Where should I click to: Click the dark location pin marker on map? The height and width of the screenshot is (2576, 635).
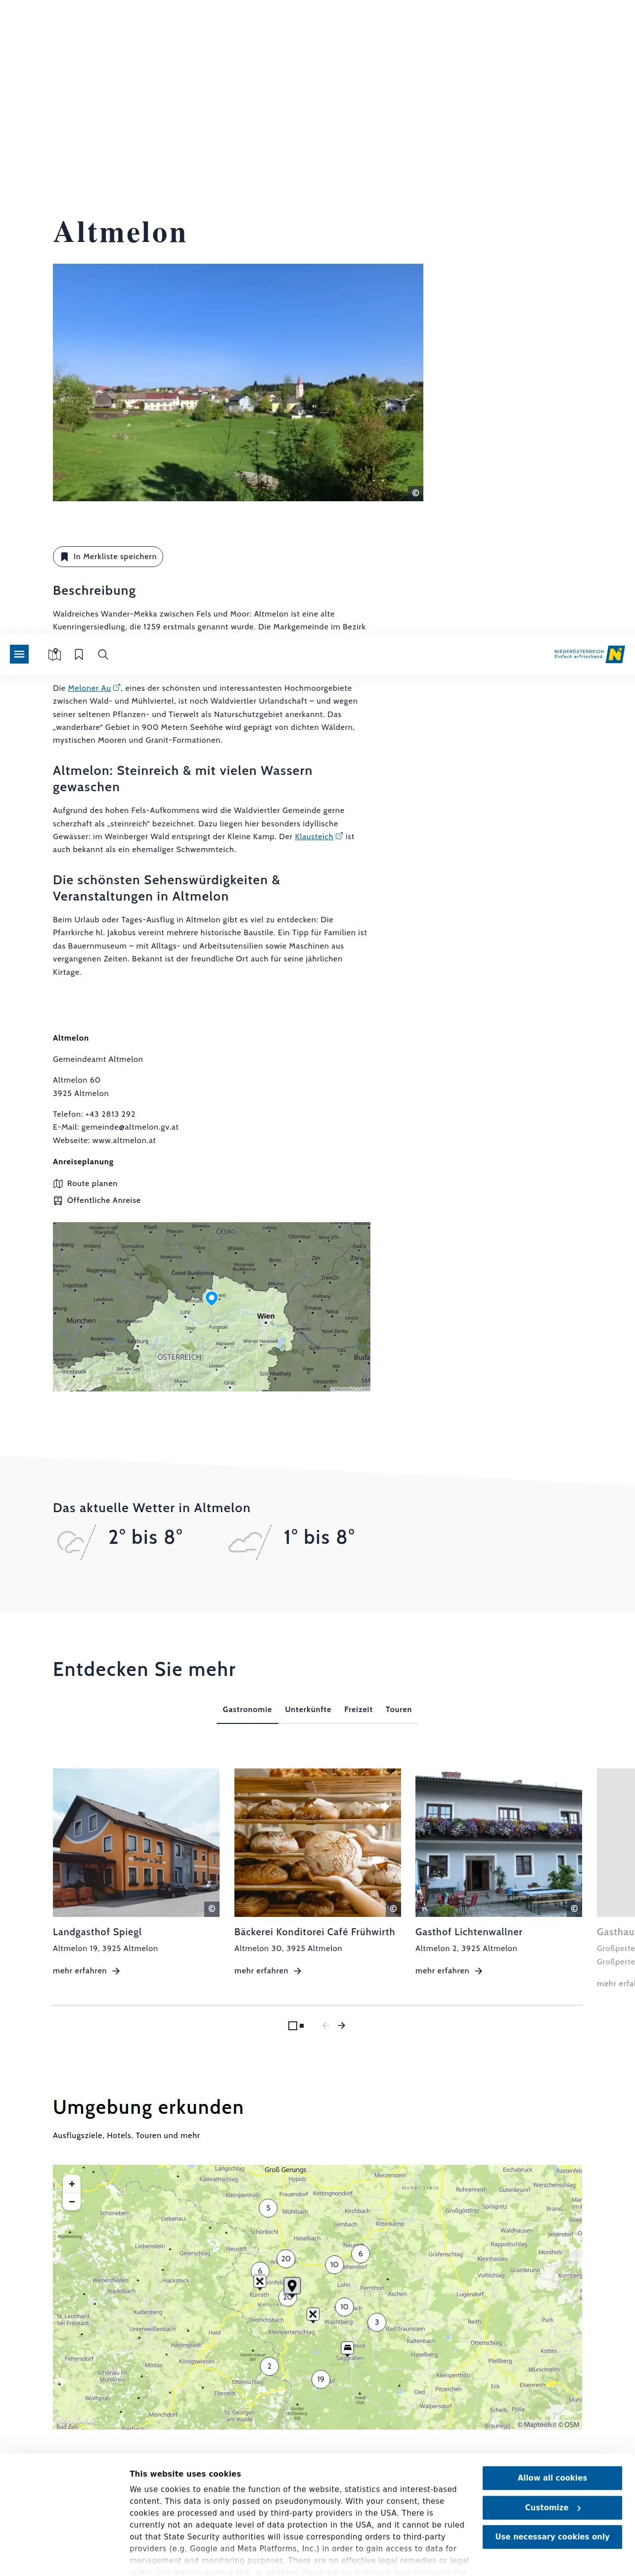(292, 2286)
